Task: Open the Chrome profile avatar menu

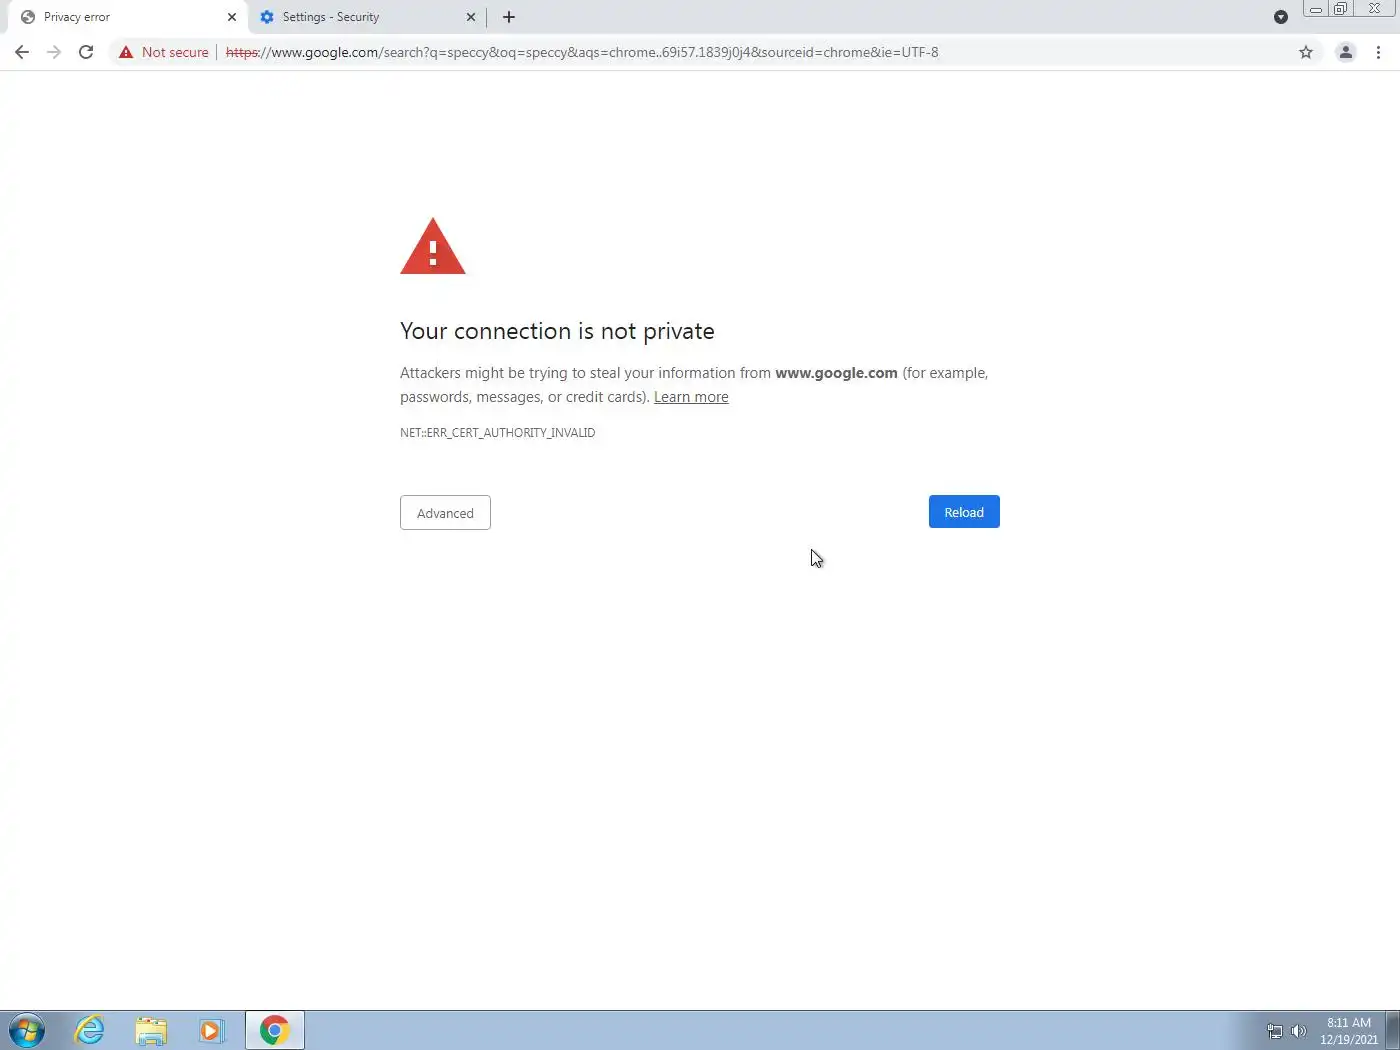Action: pyautogui.click(x=1346, y=52)
